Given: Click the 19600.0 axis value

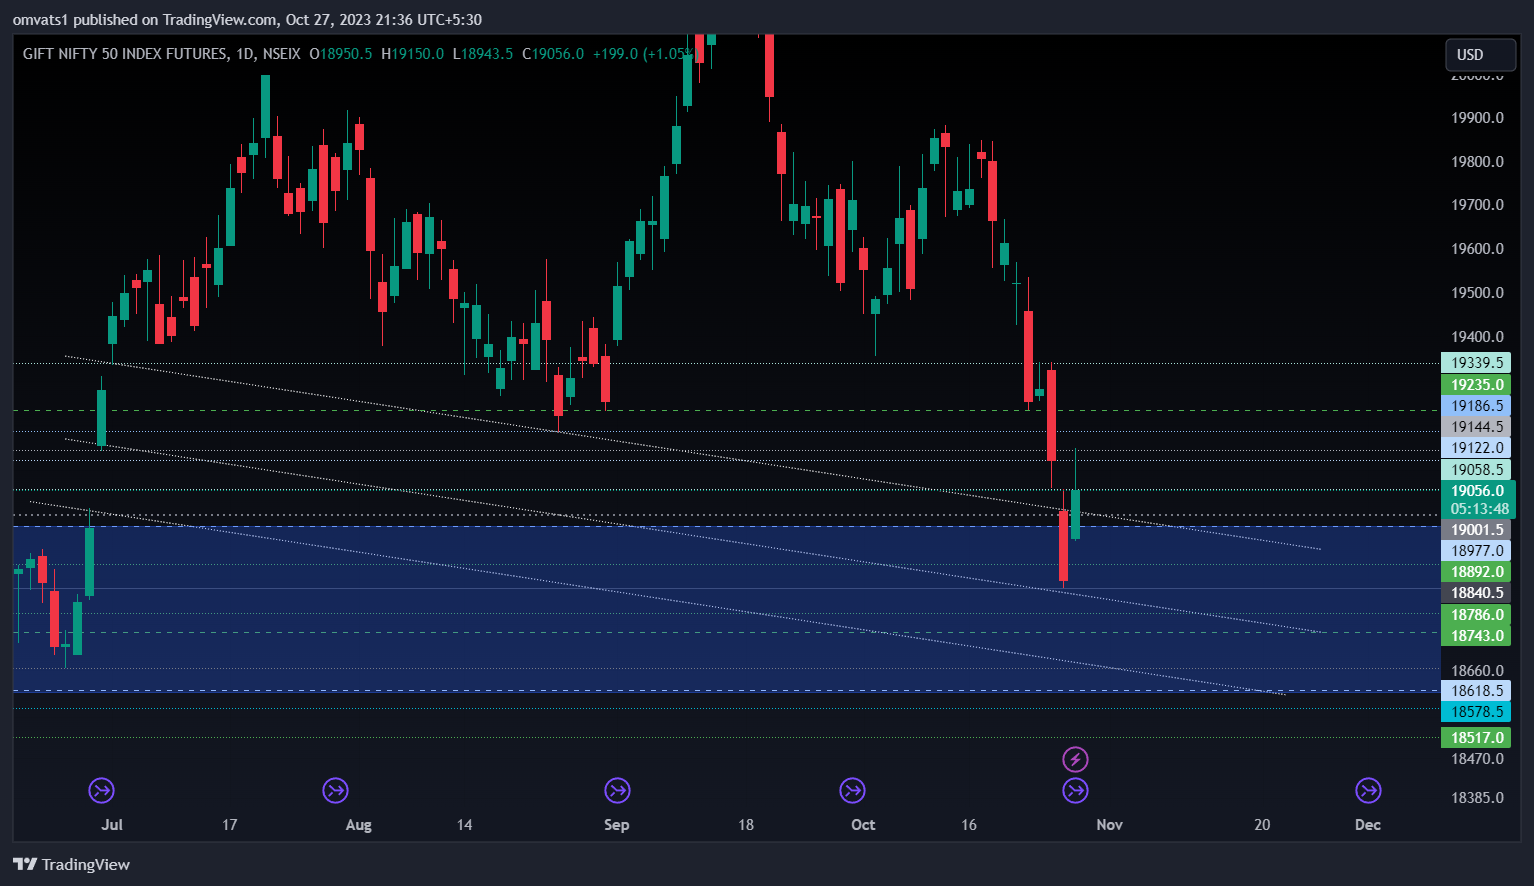Looking at the screenshot, I should pyautogui.click(x=1477, y=249).
